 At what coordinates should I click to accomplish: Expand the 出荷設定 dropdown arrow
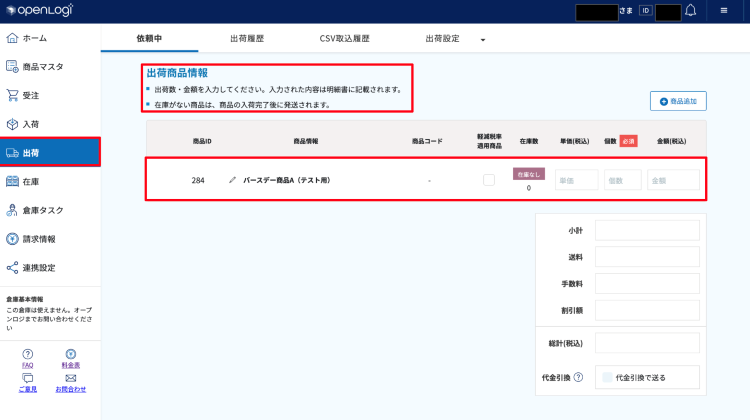(x=483, y=40)
